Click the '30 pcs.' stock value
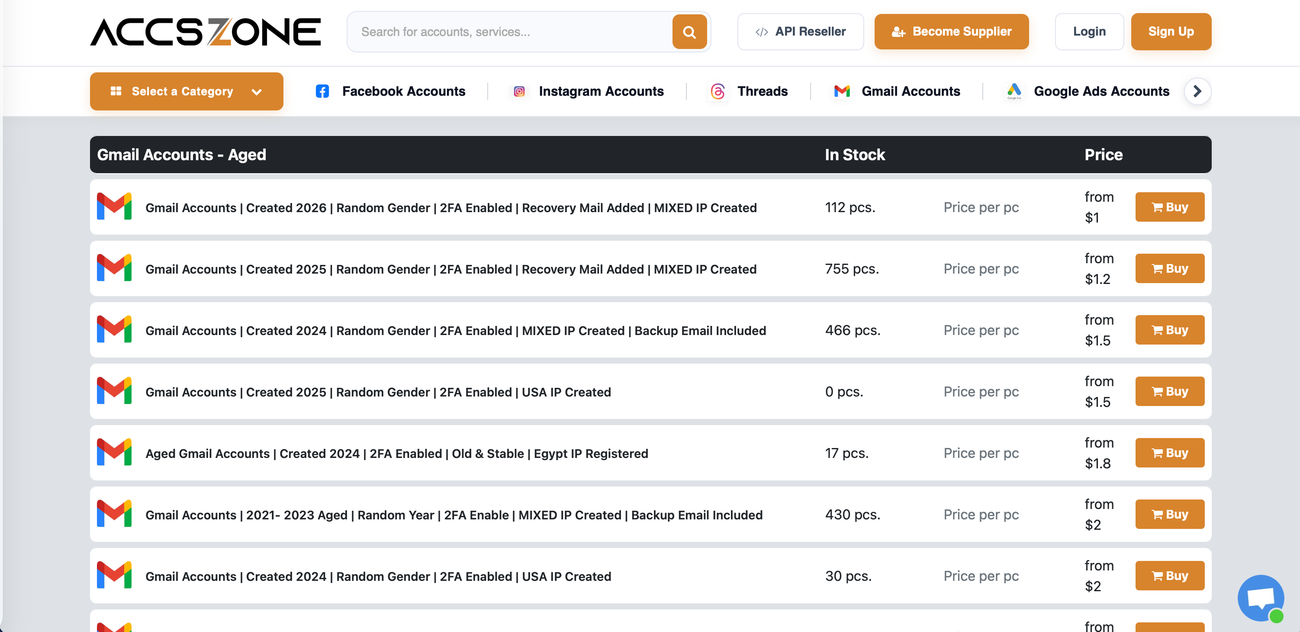1300x632 pixels. click(x=848, y=577)
